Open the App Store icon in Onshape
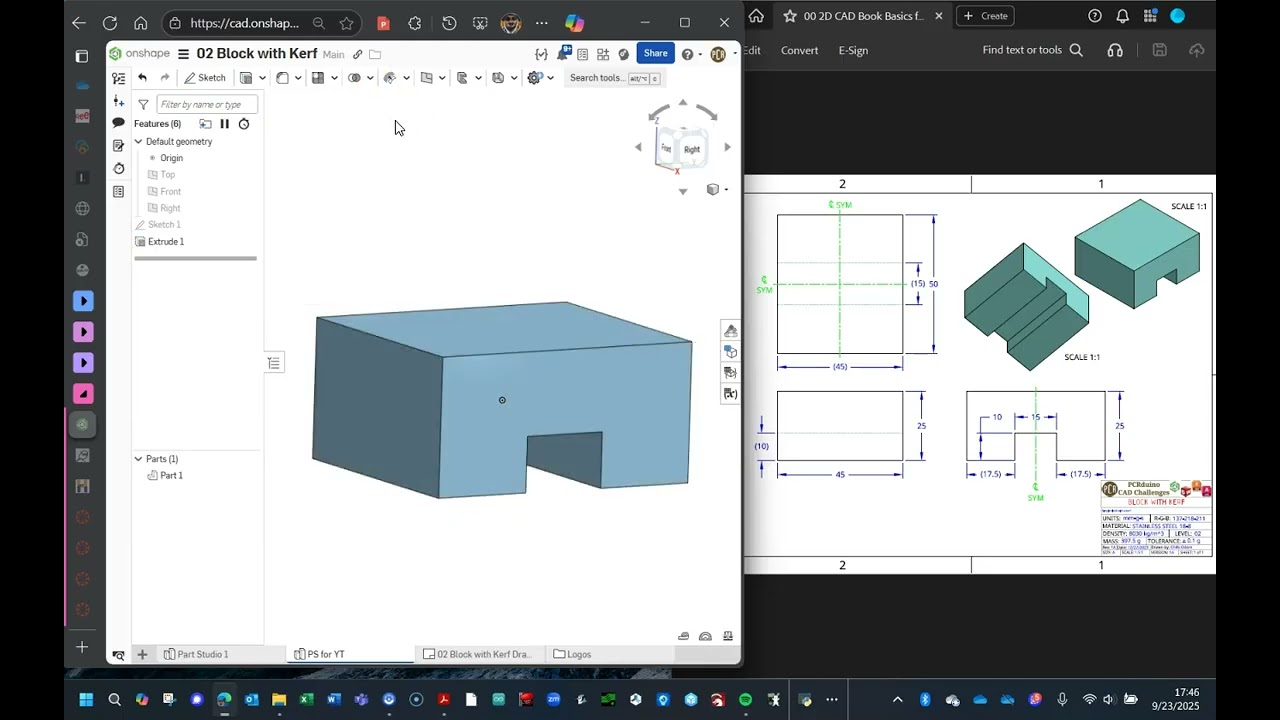The image size is (1280, 720). tap(603, 54)
